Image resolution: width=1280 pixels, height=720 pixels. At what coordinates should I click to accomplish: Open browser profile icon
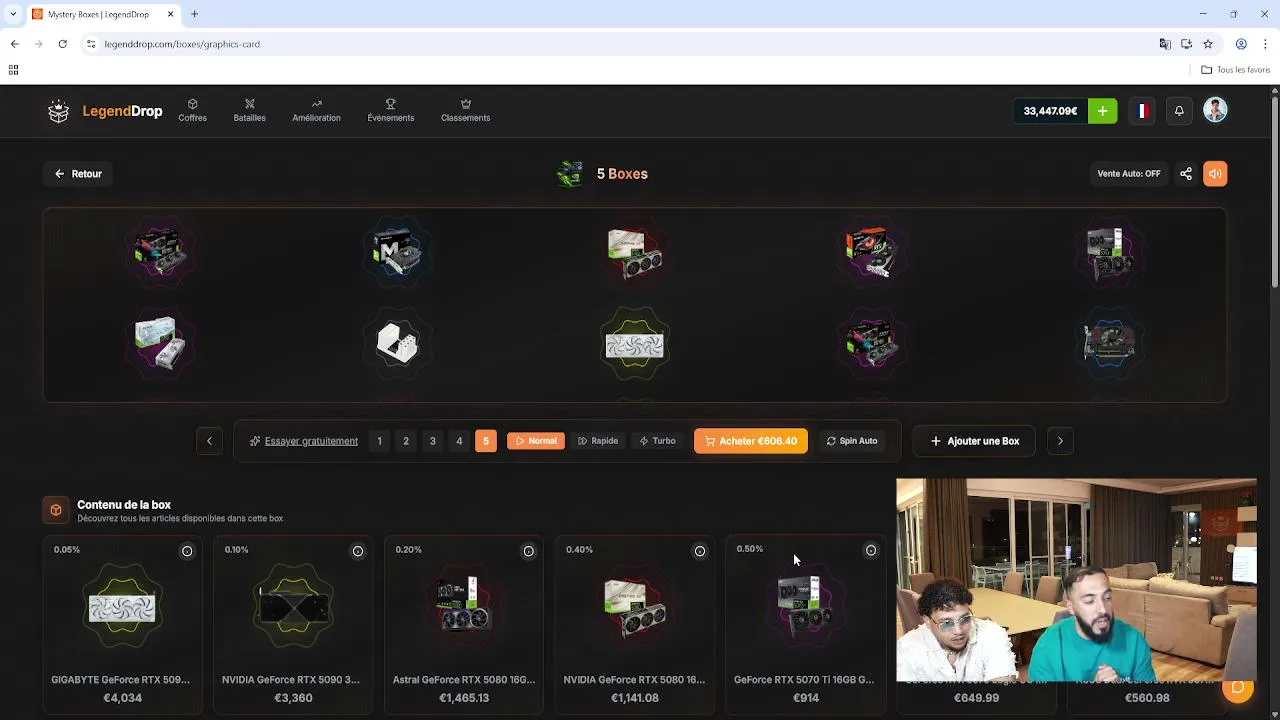tap(1241, 44)
